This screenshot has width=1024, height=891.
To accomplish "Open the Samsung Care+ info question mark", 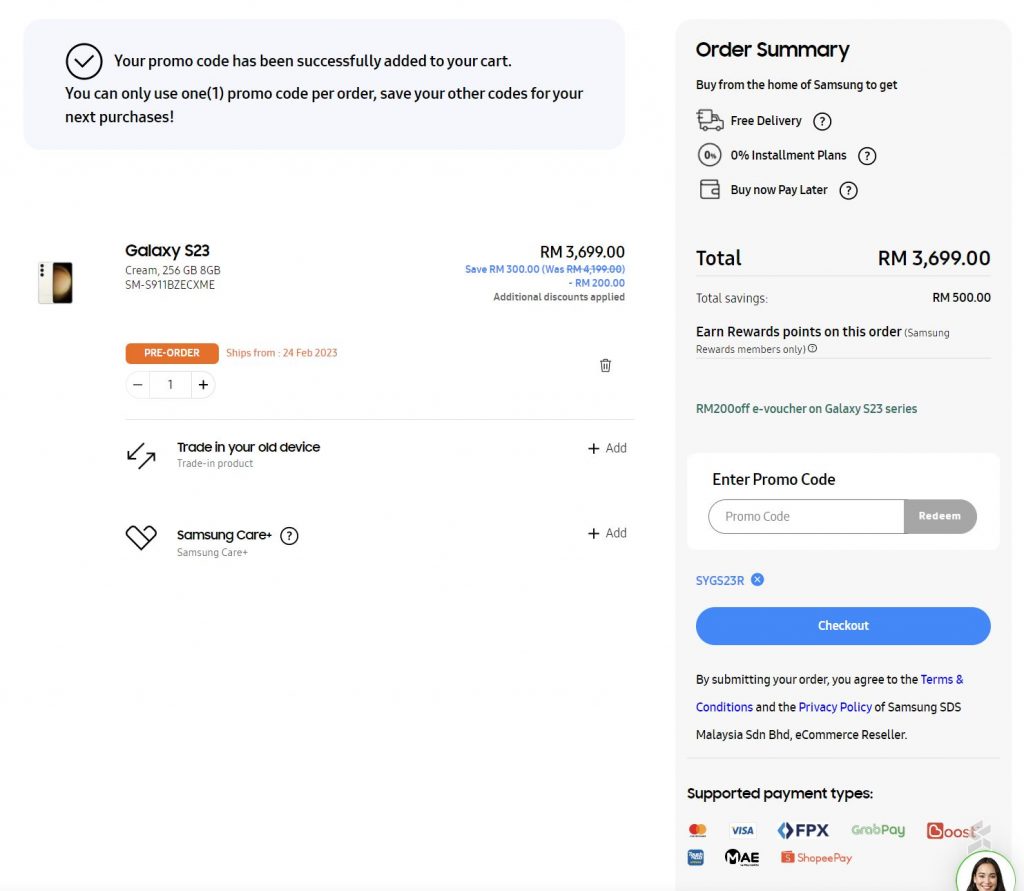I will click(x=289, y=536).
